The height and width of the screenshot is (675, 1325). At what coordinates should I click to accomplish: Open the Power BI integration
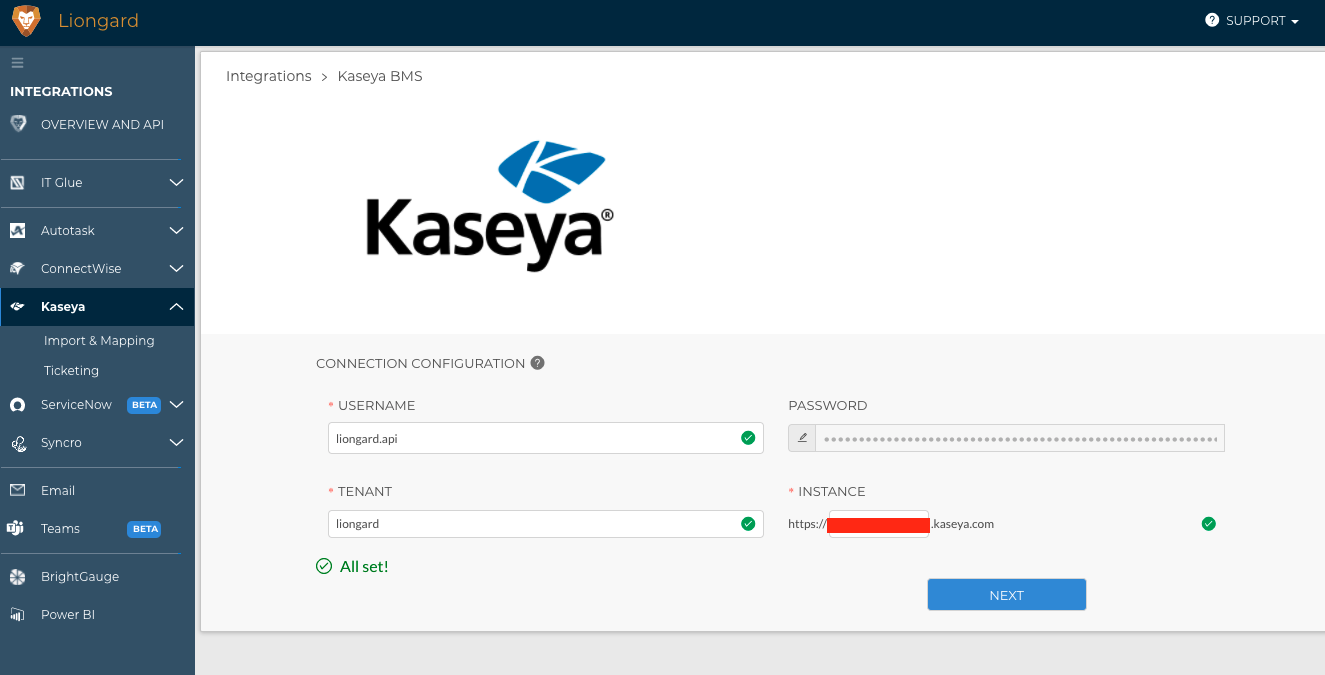[68, 615]
